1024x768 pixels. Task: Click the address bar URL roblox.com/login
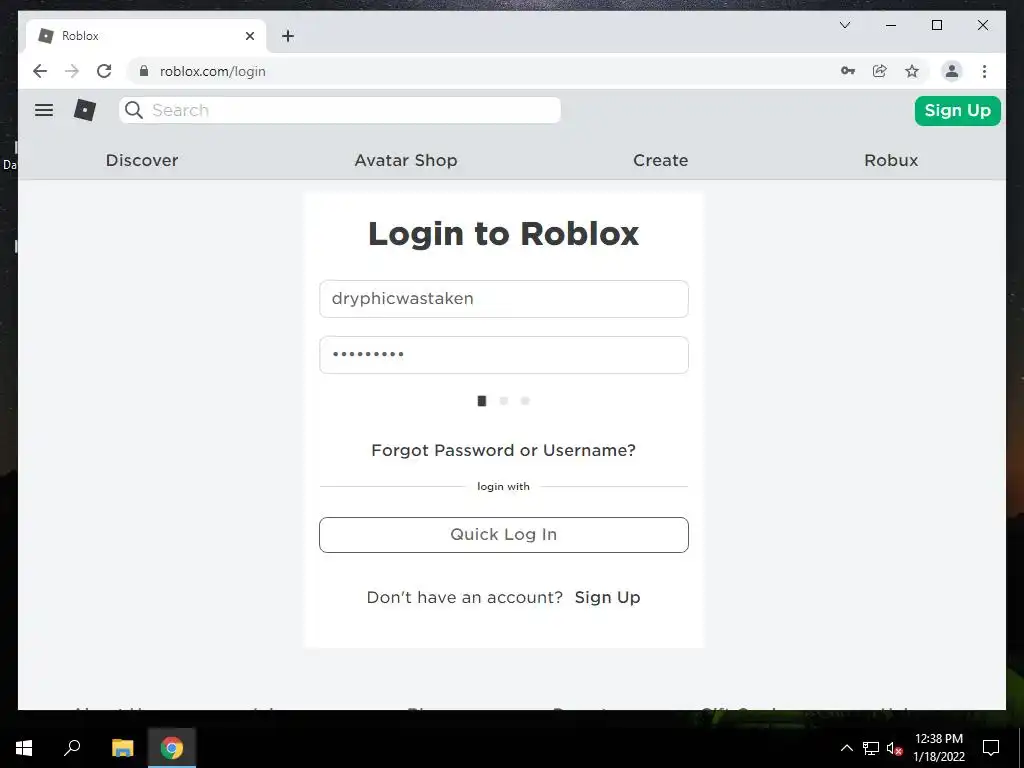(x=213, y=71)
